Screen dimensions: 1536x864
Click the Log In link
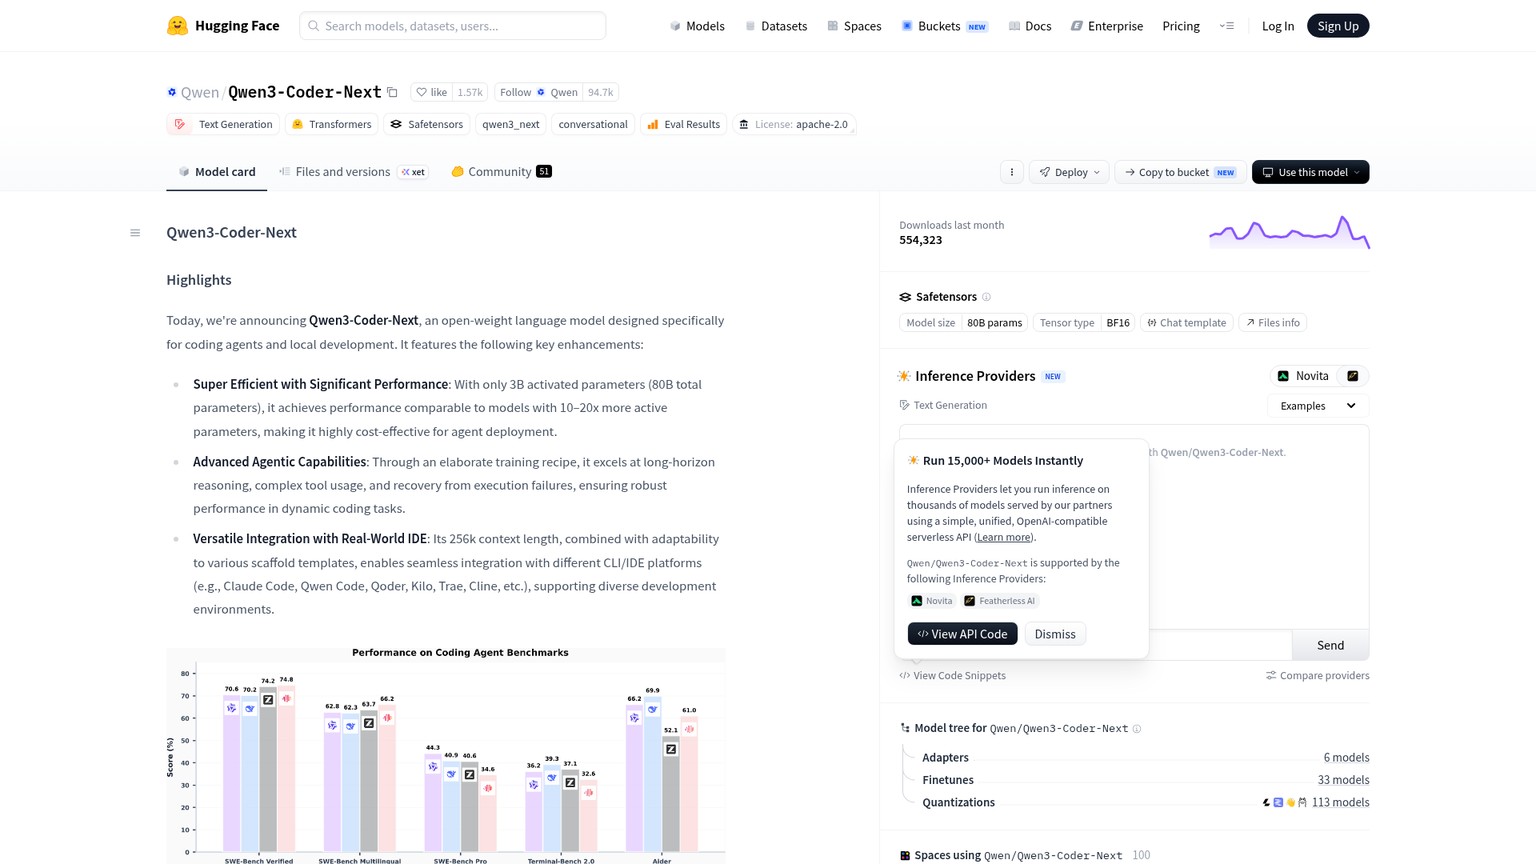pos(1278,26)
